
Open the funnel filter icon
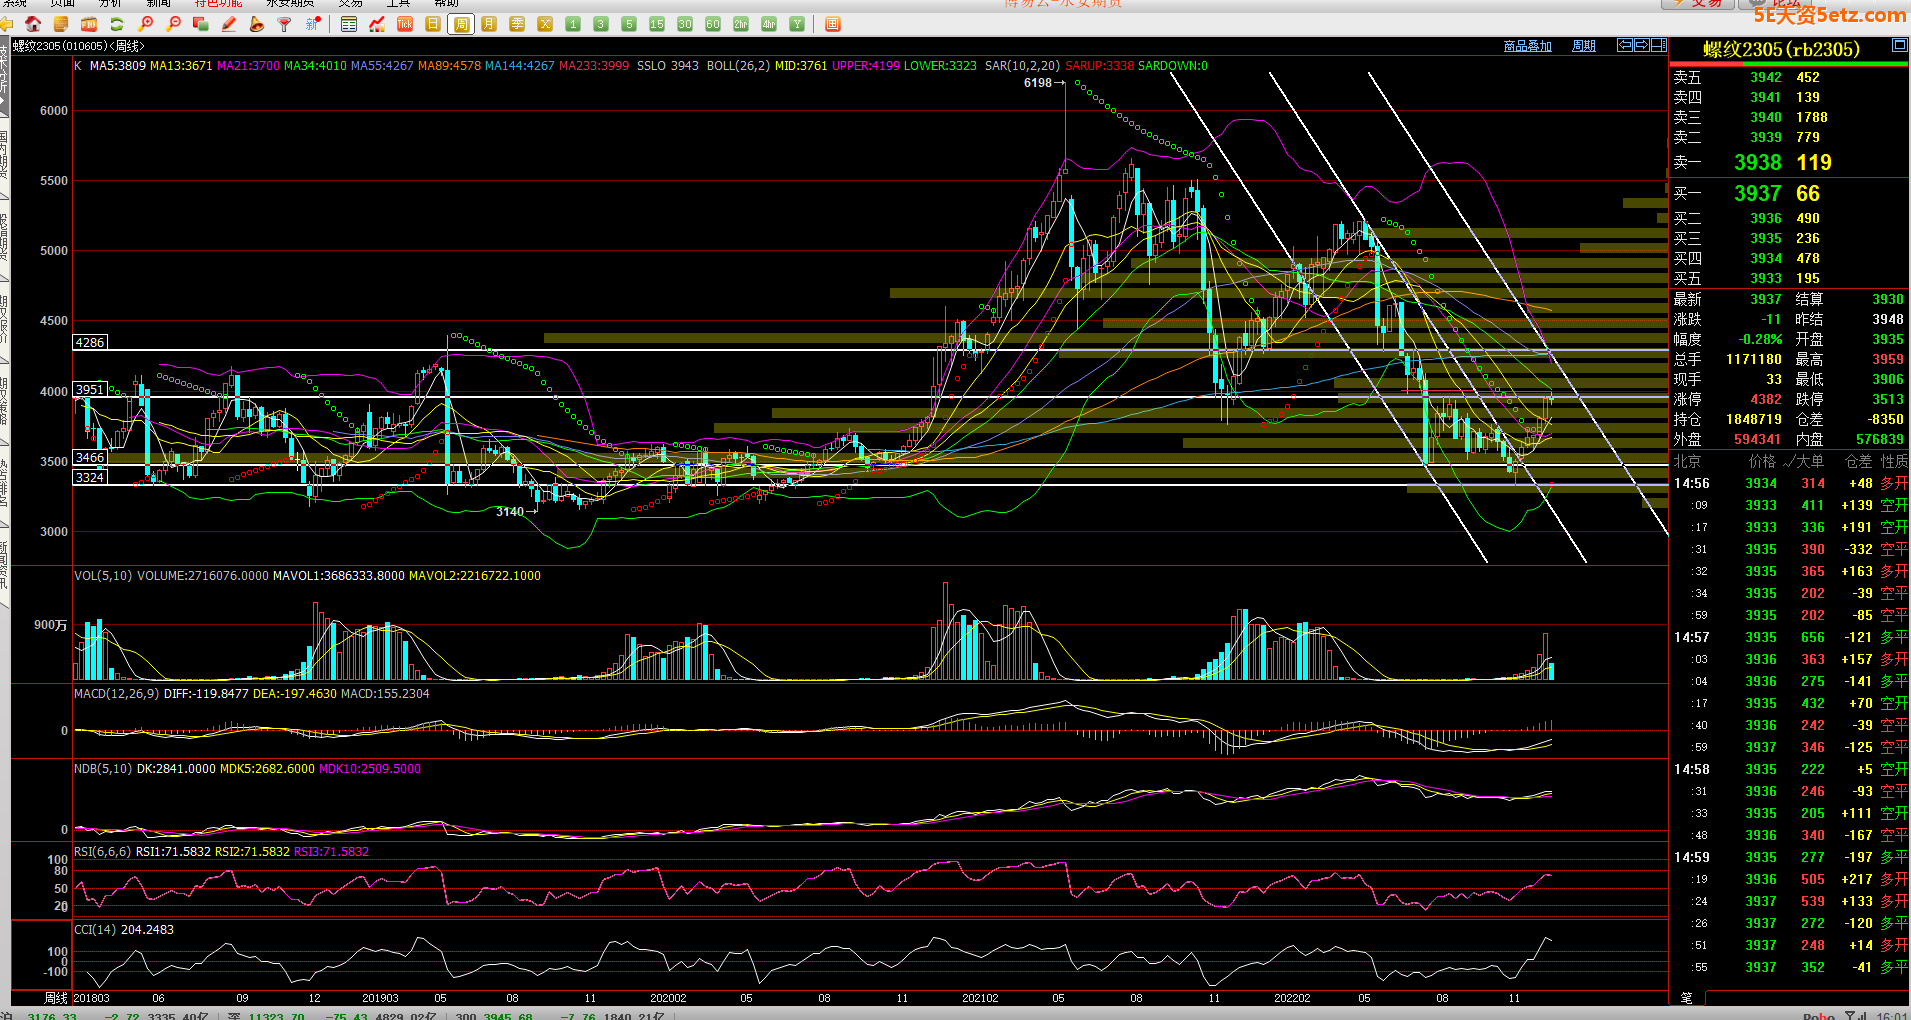pyautogui.click(x=285, y=24)
